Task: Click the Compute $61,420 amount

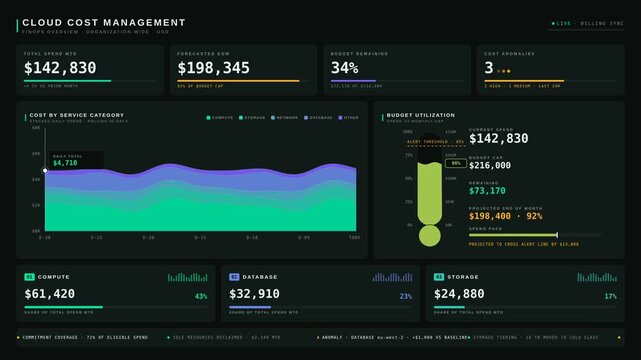Action: 49,294
